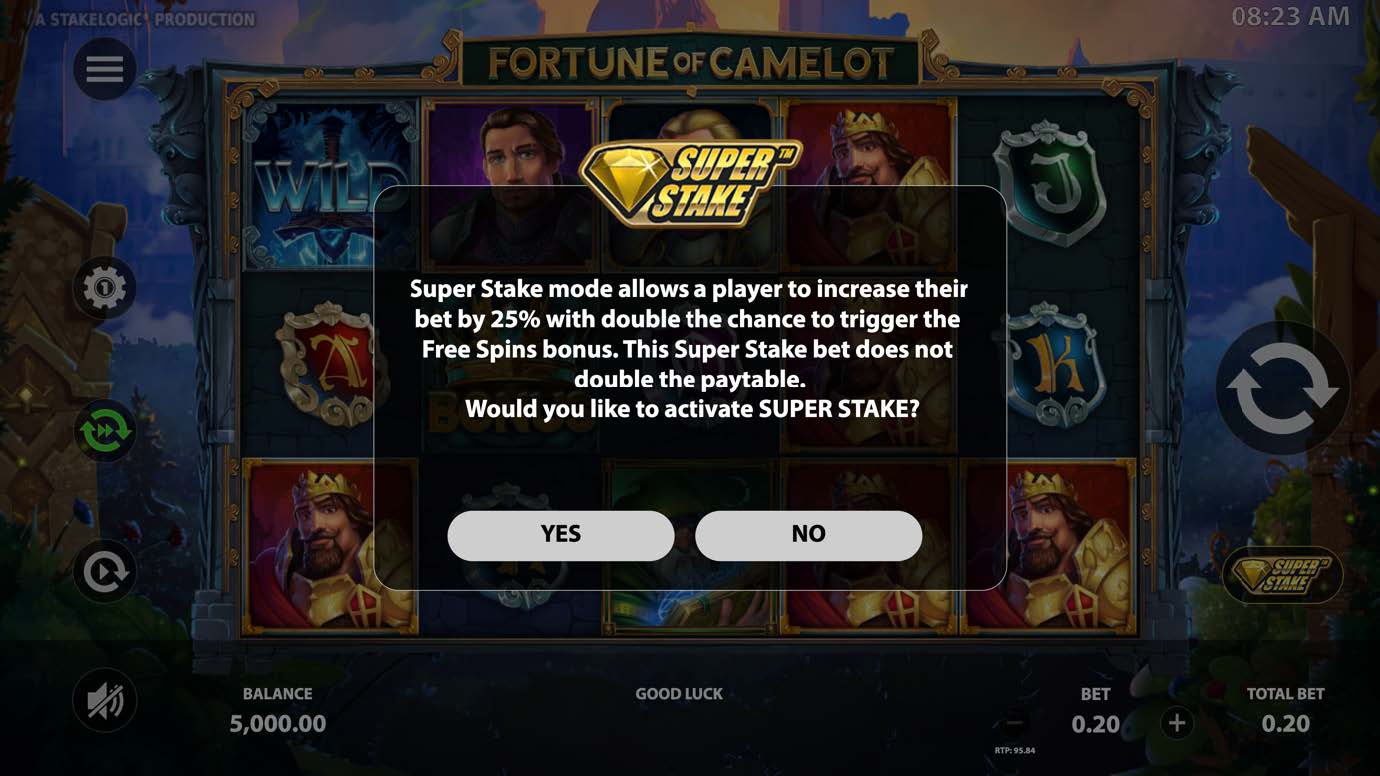The image size is (1380, 776).
Task: Click the green J shield symbol
Action: click(1050, 183)
